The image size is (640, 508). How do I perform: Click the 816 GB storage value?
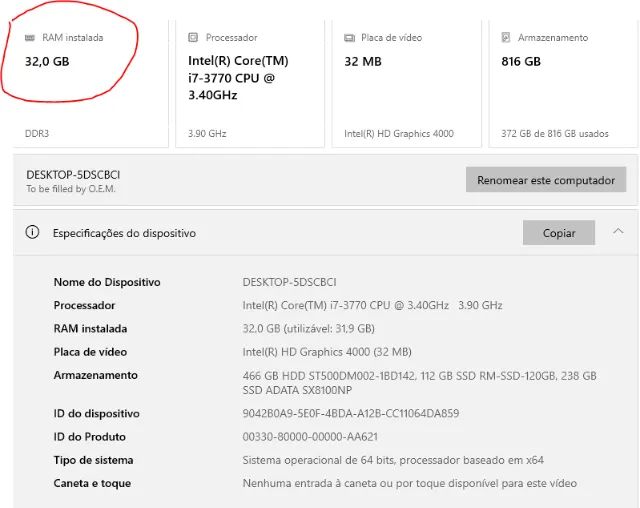coord(521,62)
